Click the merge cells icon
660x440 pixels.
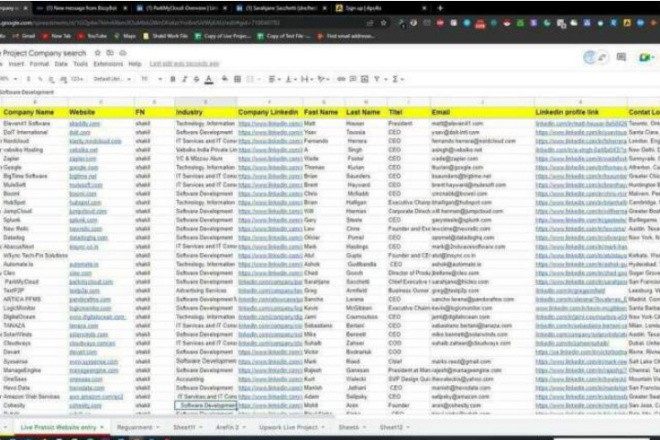pyautogui.click(x=251, y=79)
